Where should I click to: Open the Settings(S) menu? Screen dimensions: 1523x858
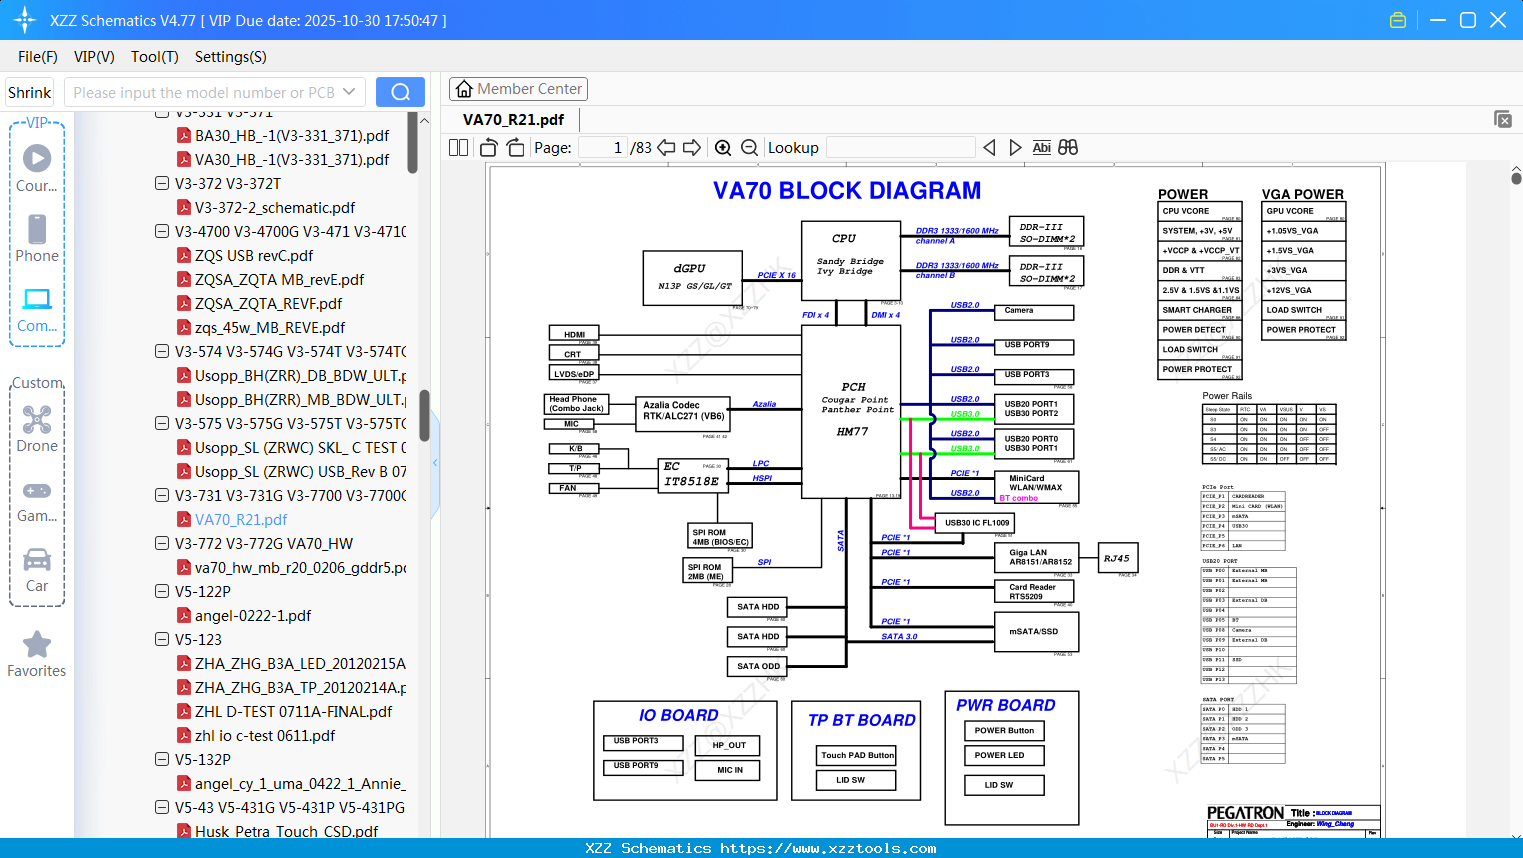pyautogui.click(x=231, y=57)
